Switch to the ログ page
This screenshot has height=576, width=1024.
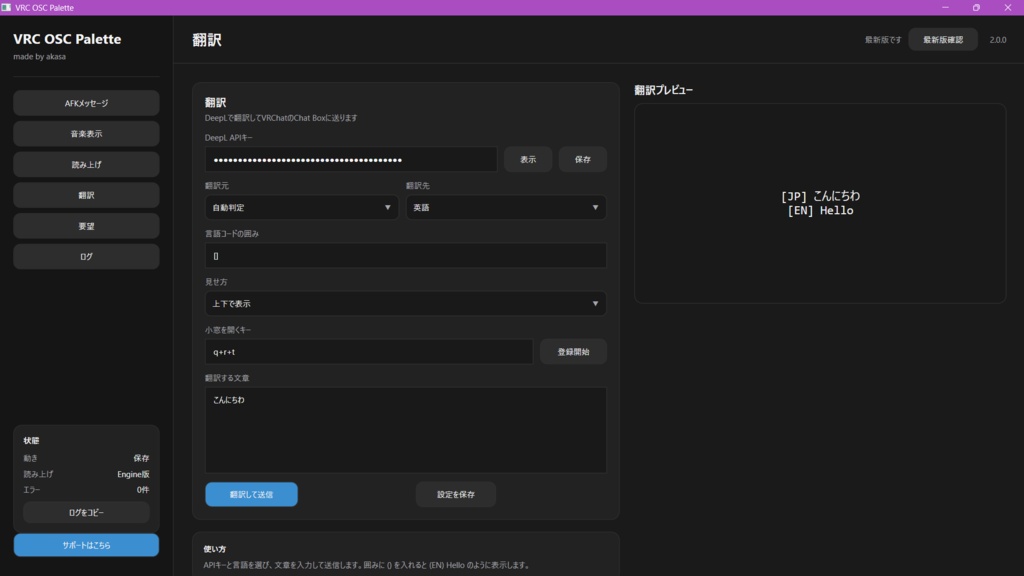(x=86, y=257)
